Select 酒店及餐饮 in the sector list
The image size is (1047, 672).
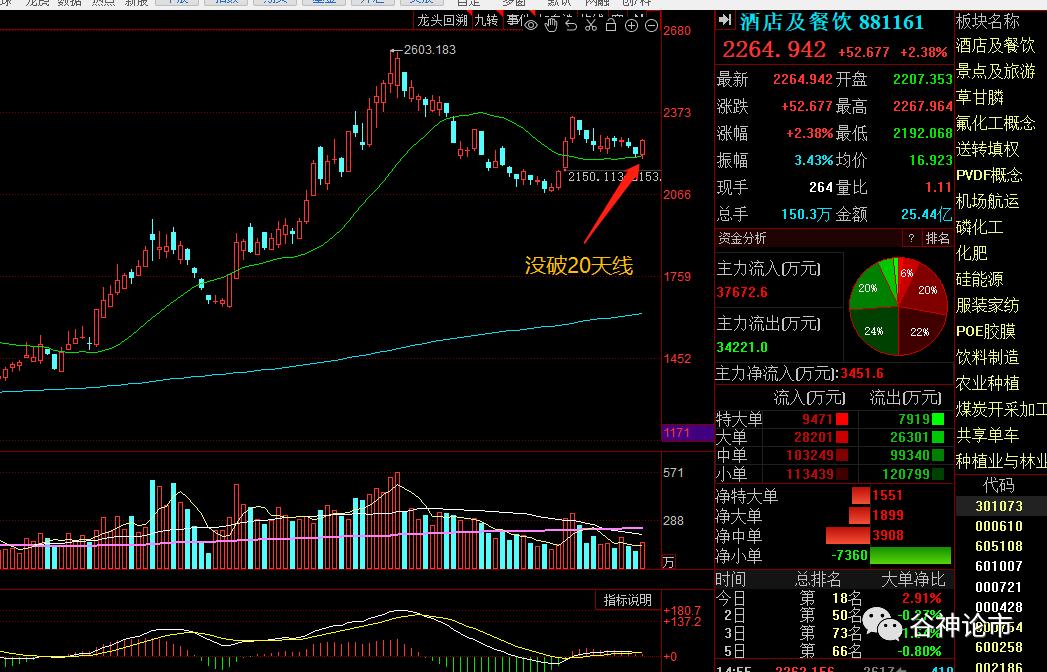click(x=996, y=45)
